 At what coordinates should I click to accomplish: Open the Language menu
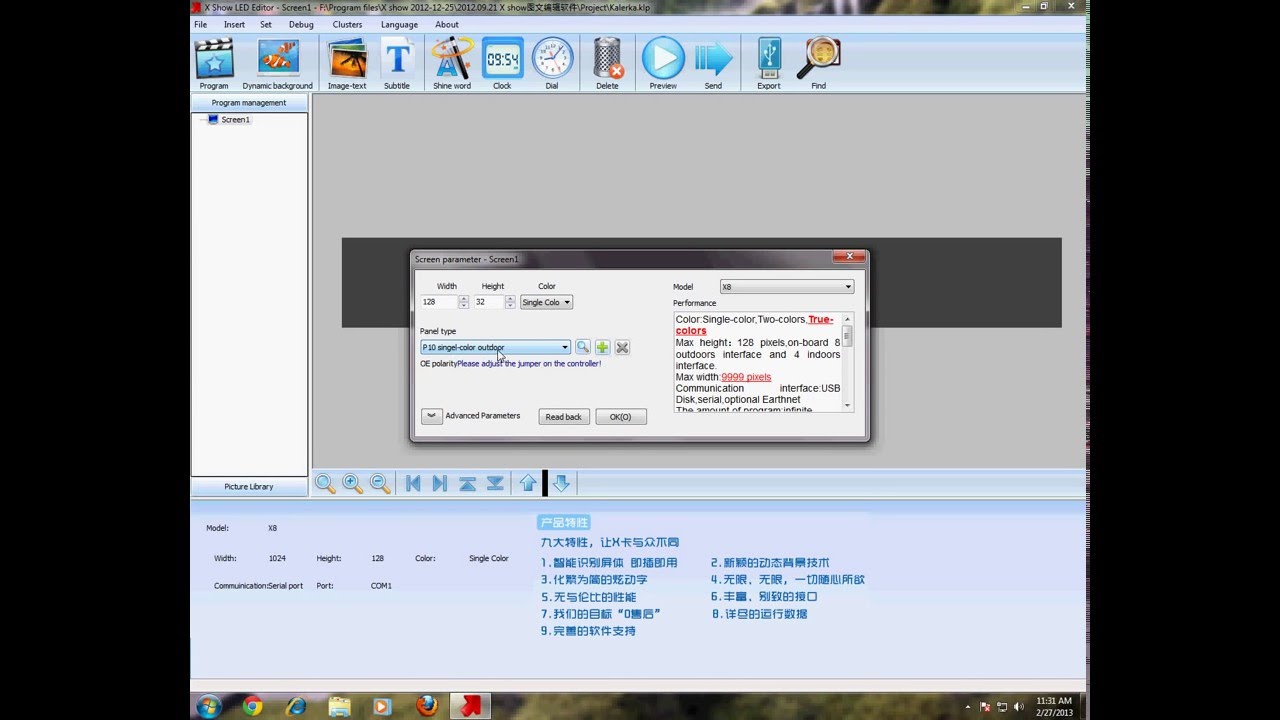click(x=399, y=24)
